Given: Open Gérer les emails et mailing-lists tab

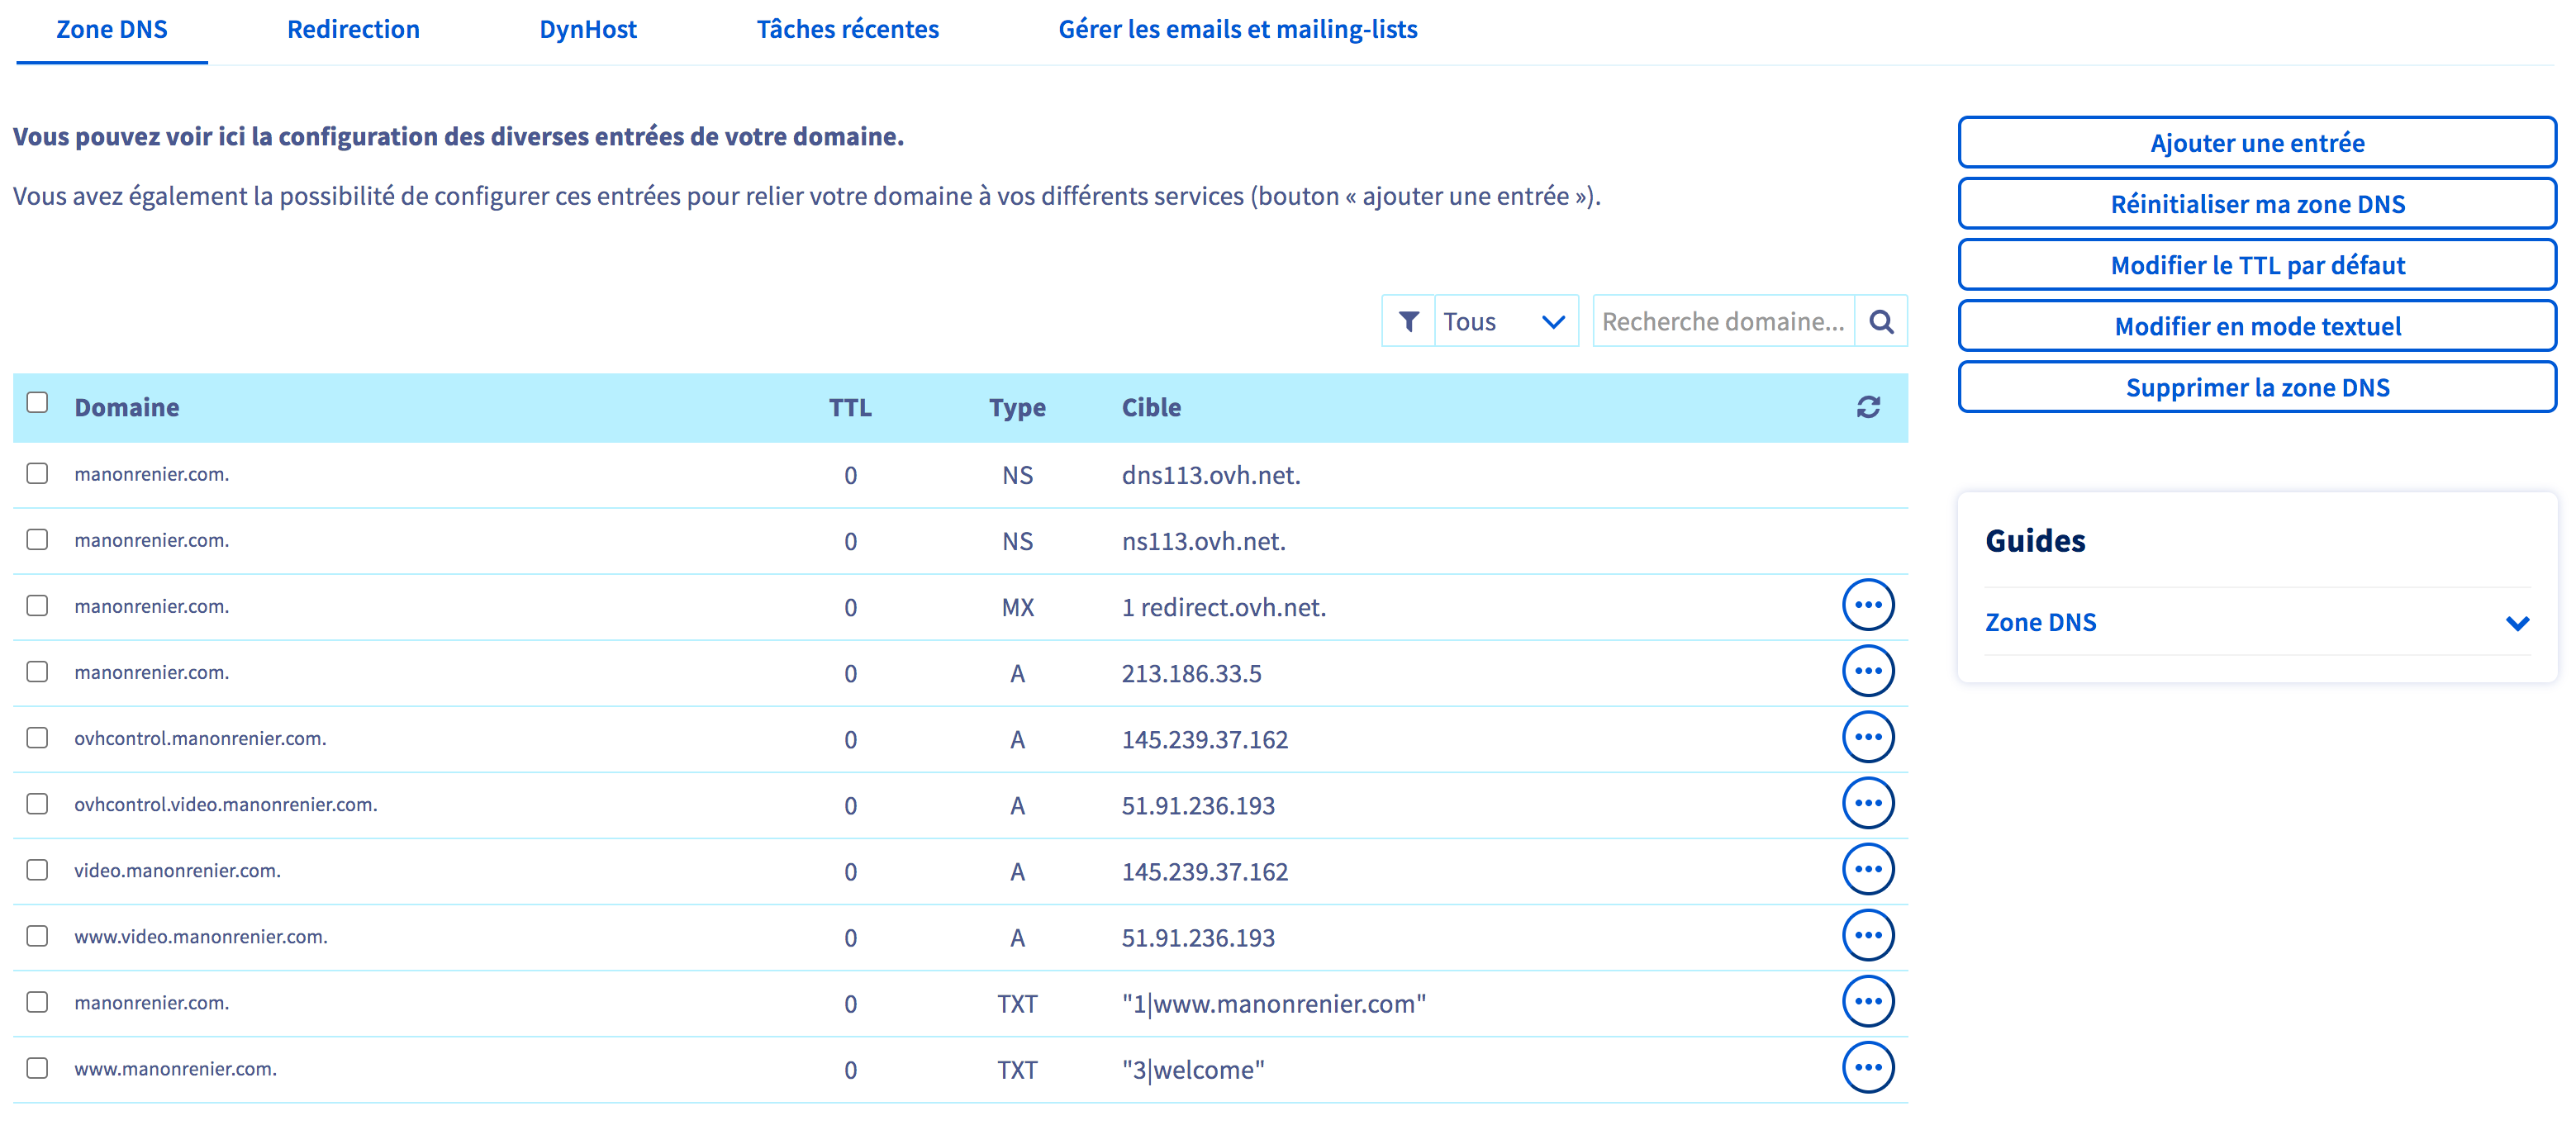Looking at the screenshot, I should 1237,30.
